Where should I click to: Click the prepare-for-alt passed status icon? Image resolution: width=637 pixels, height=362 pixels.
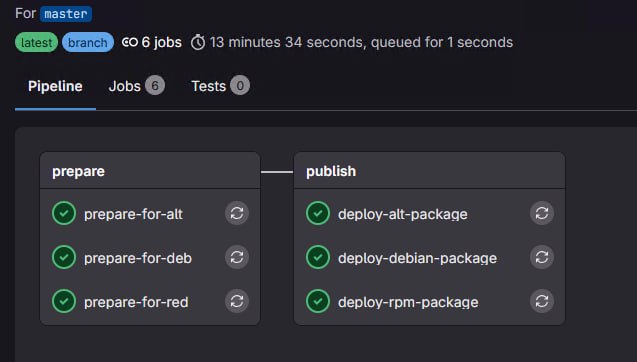click(x=64, y=213)
